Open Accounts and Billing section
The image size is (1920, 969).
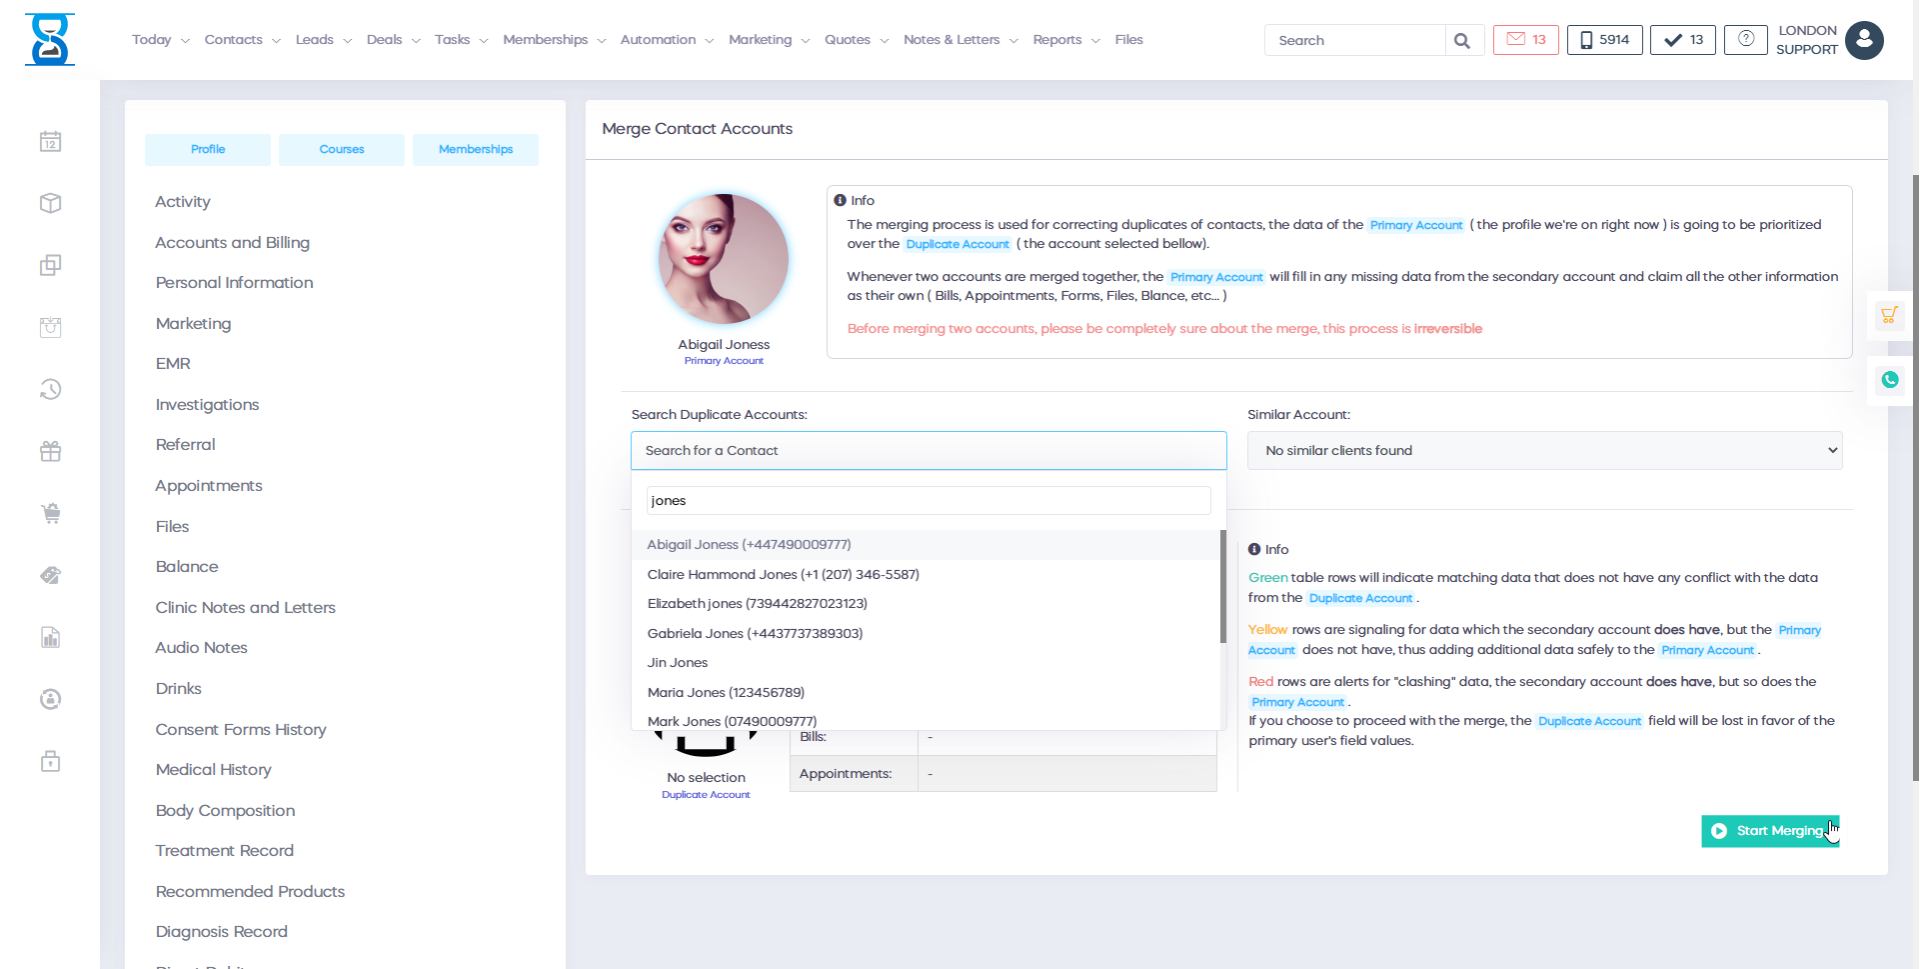coord(232,243)
